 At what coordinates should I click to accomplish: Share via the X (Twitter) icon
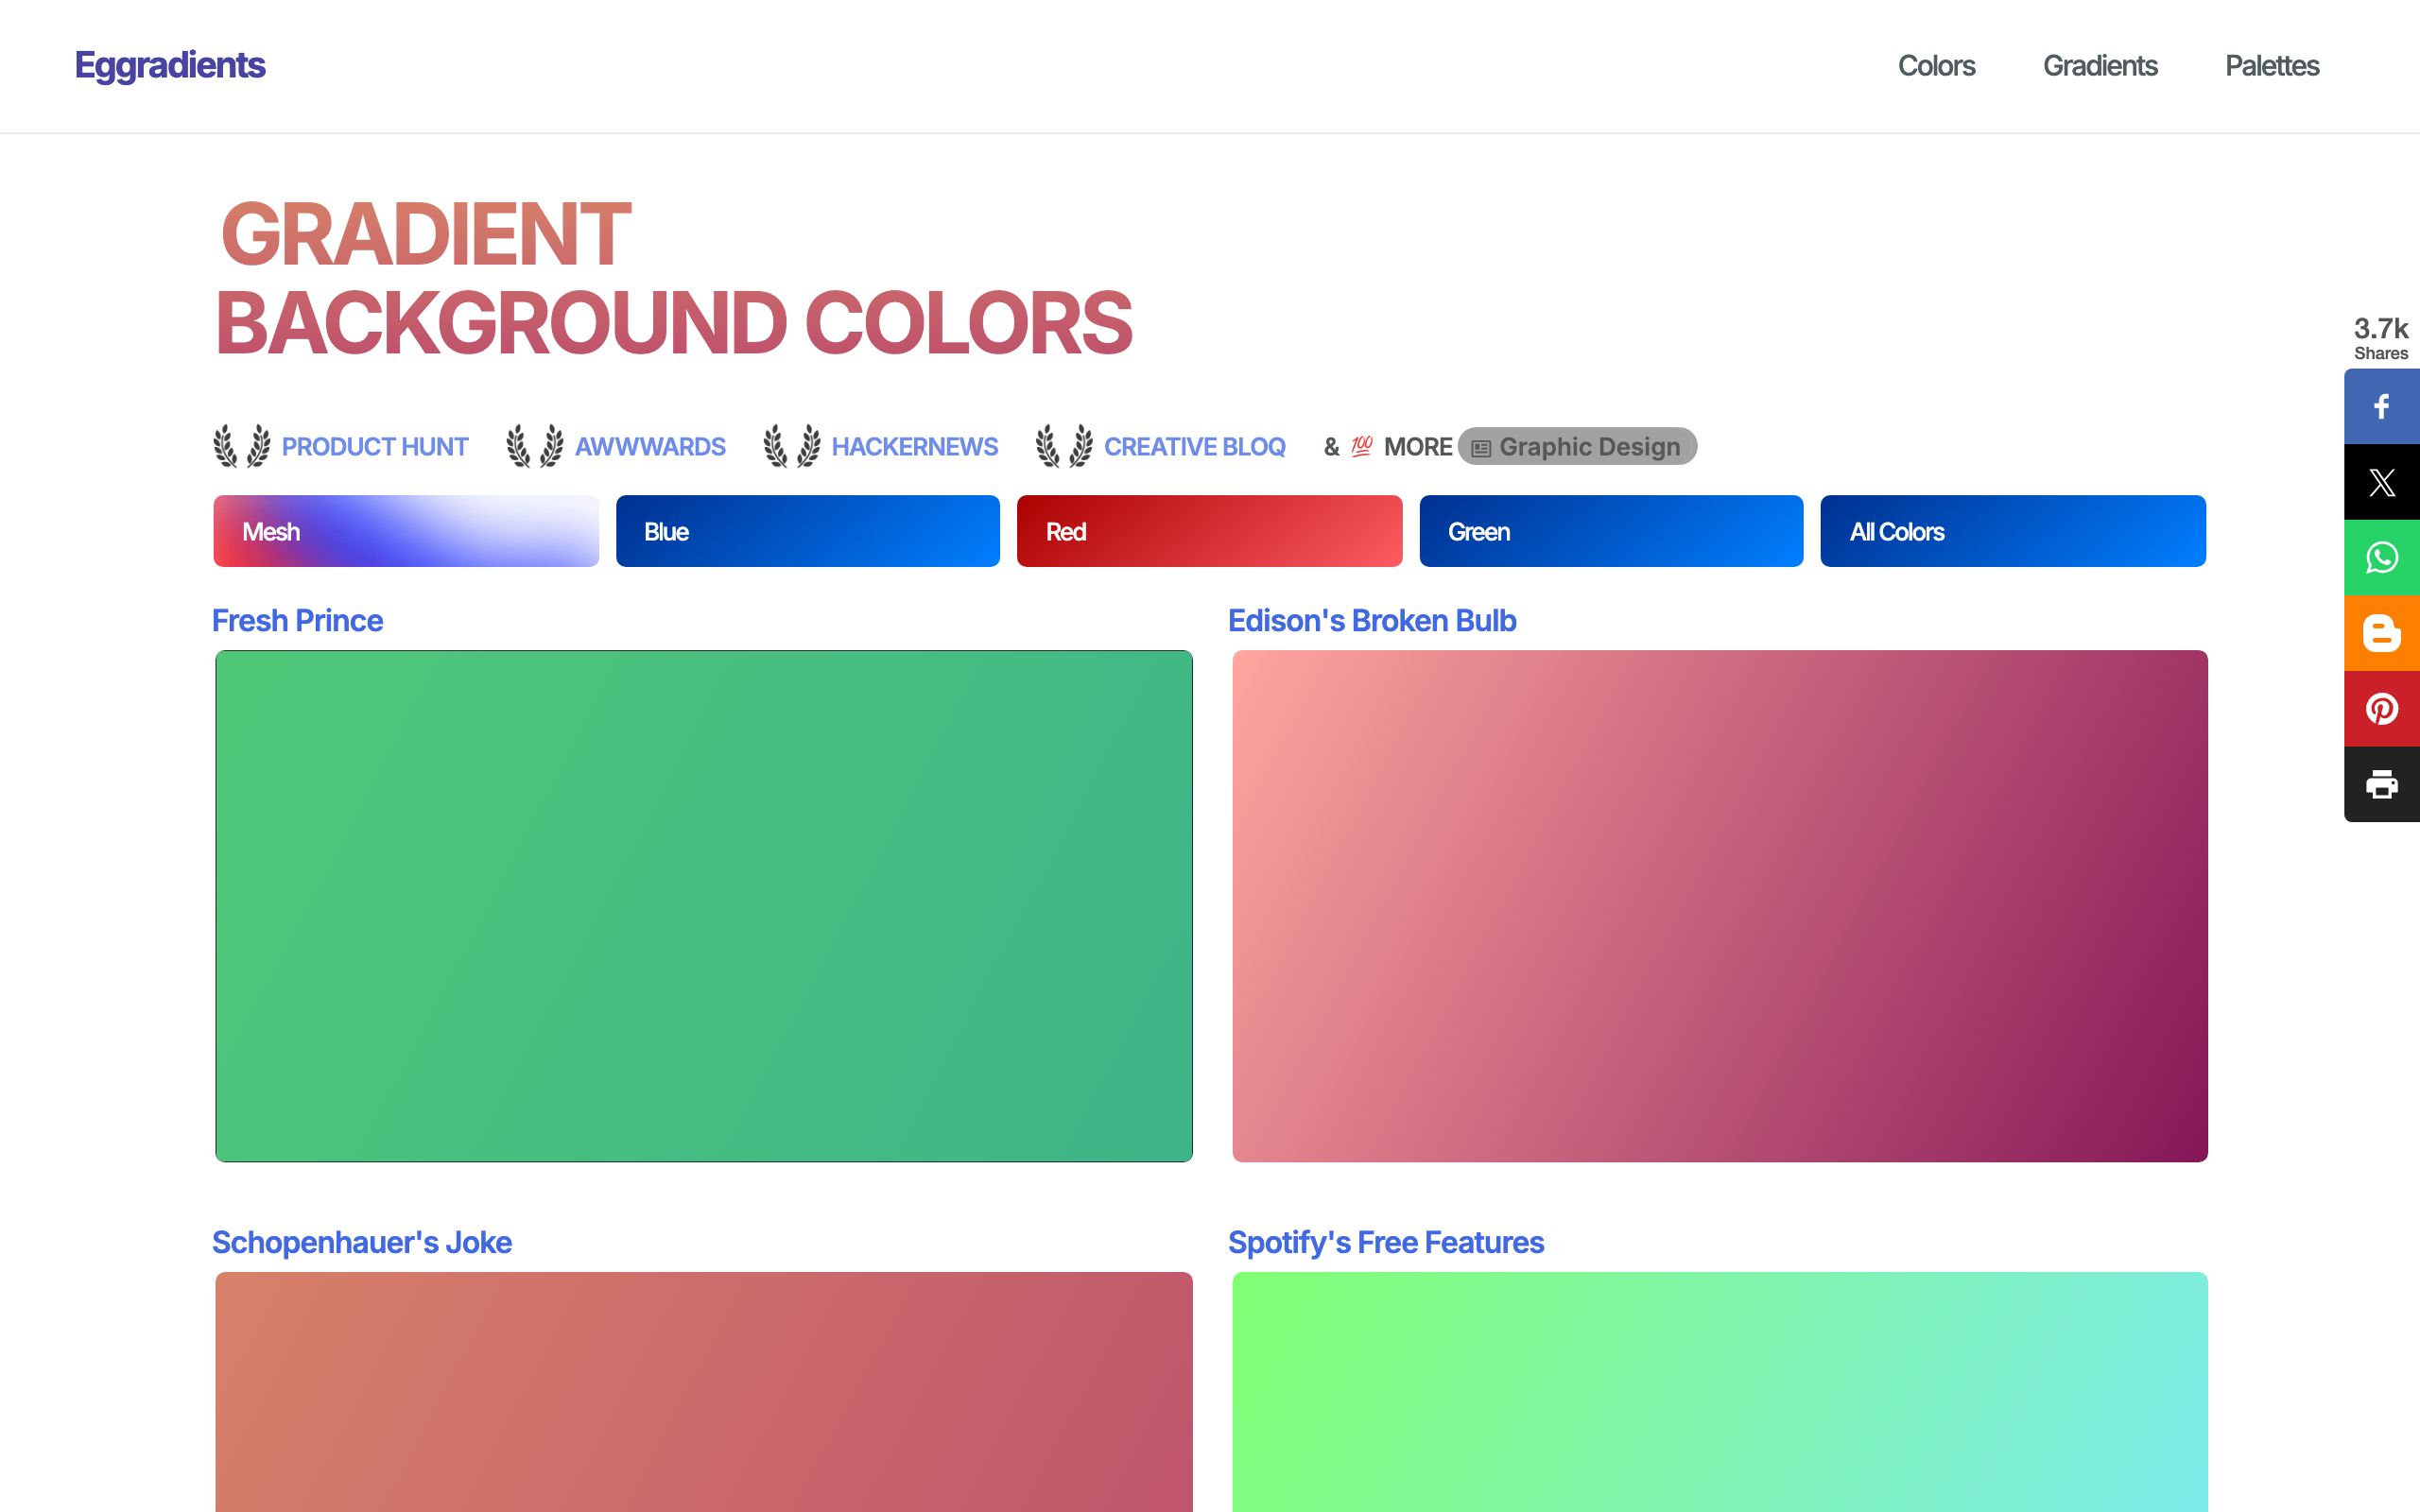click(x=2382, y=482)
